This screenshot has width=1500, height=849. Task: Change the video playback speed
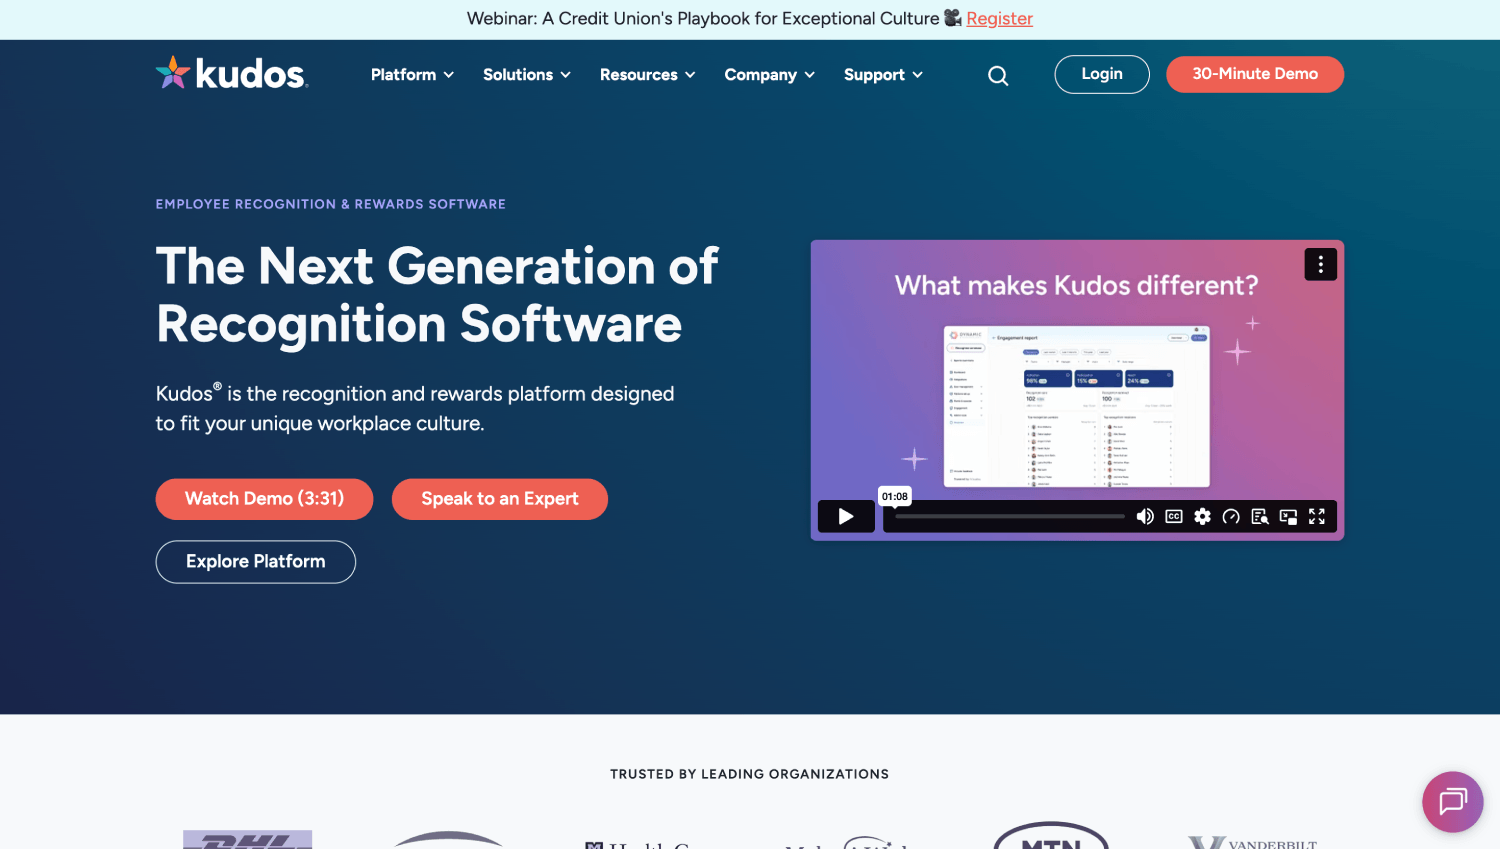point(1231,516)
